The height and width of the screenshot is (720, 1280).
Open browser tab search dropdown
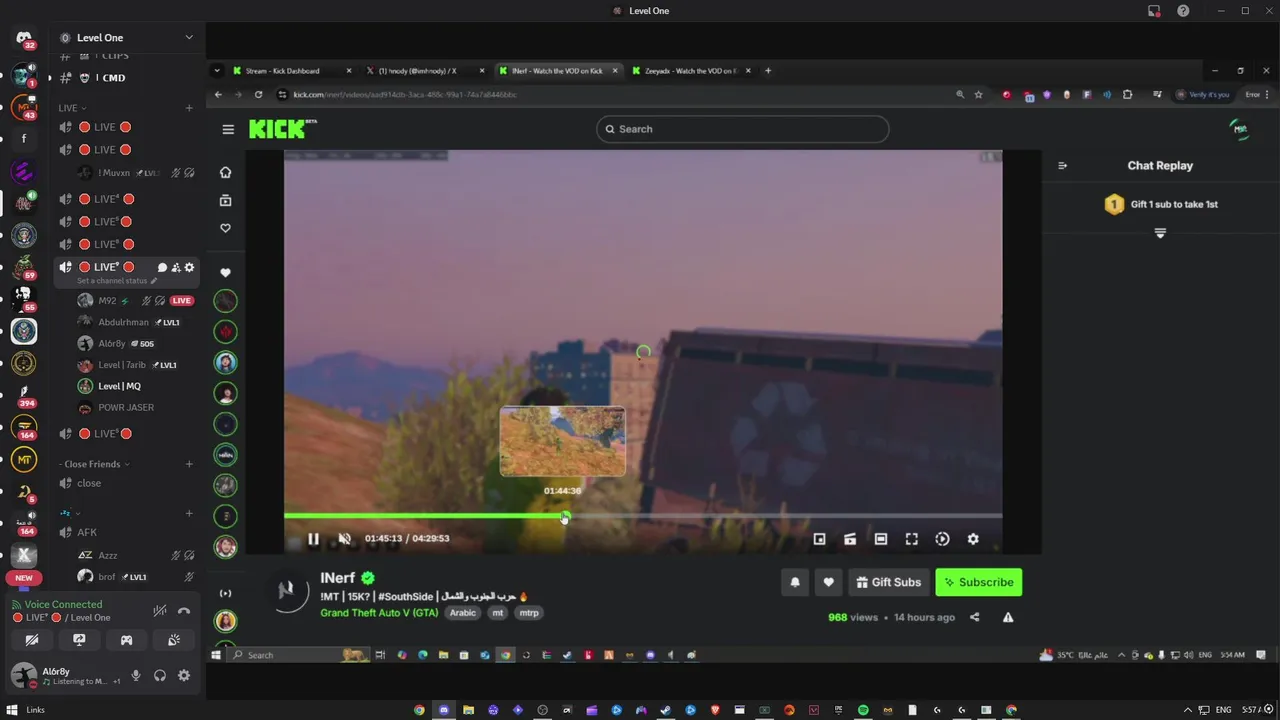tap(217, 71)
